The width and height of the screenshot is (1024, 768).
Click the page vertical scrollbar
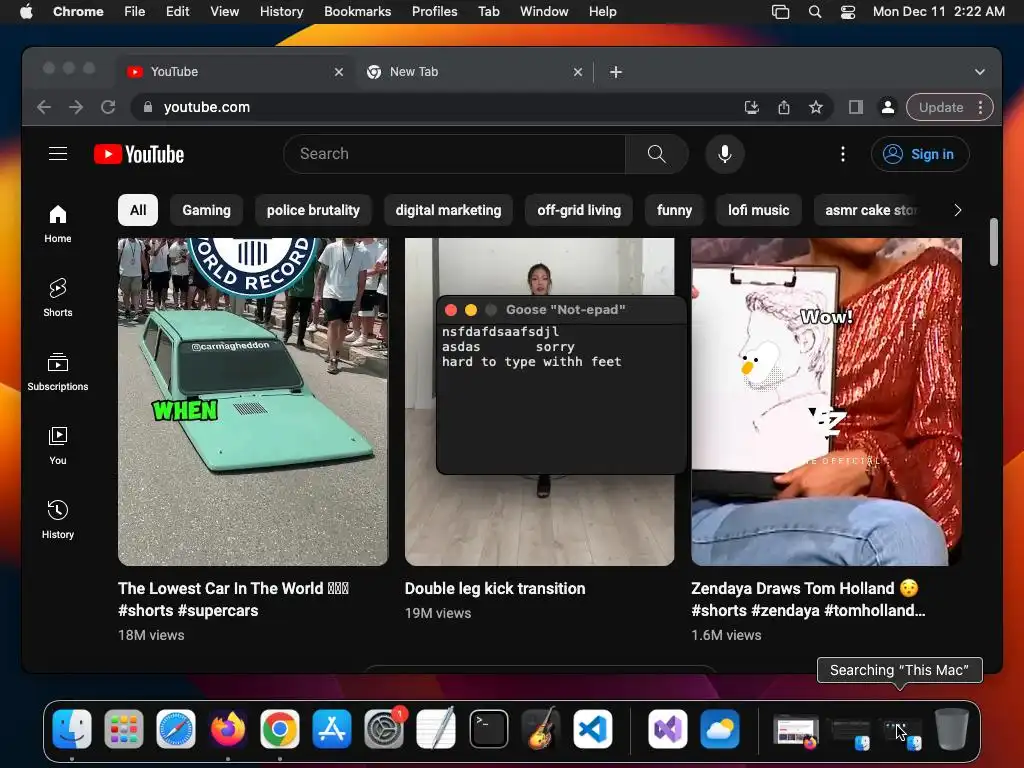[993, 242]
